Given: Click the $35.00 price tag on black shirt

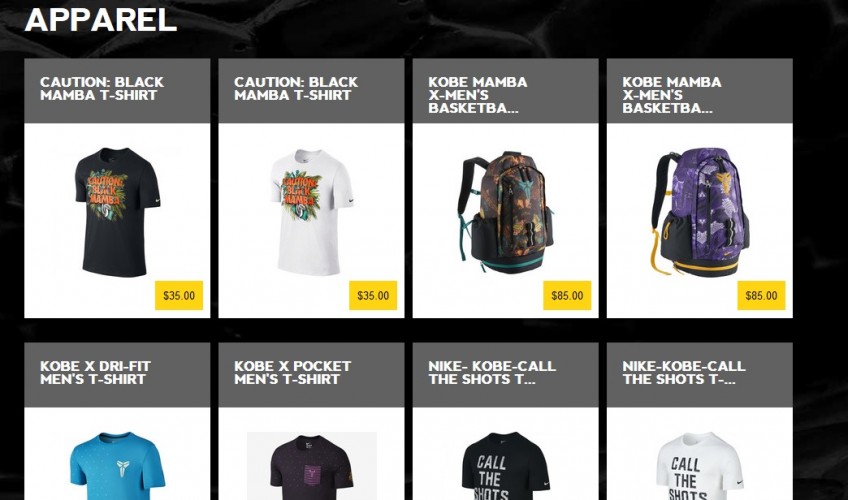Looking at the screenshot, I should [179, 295].
